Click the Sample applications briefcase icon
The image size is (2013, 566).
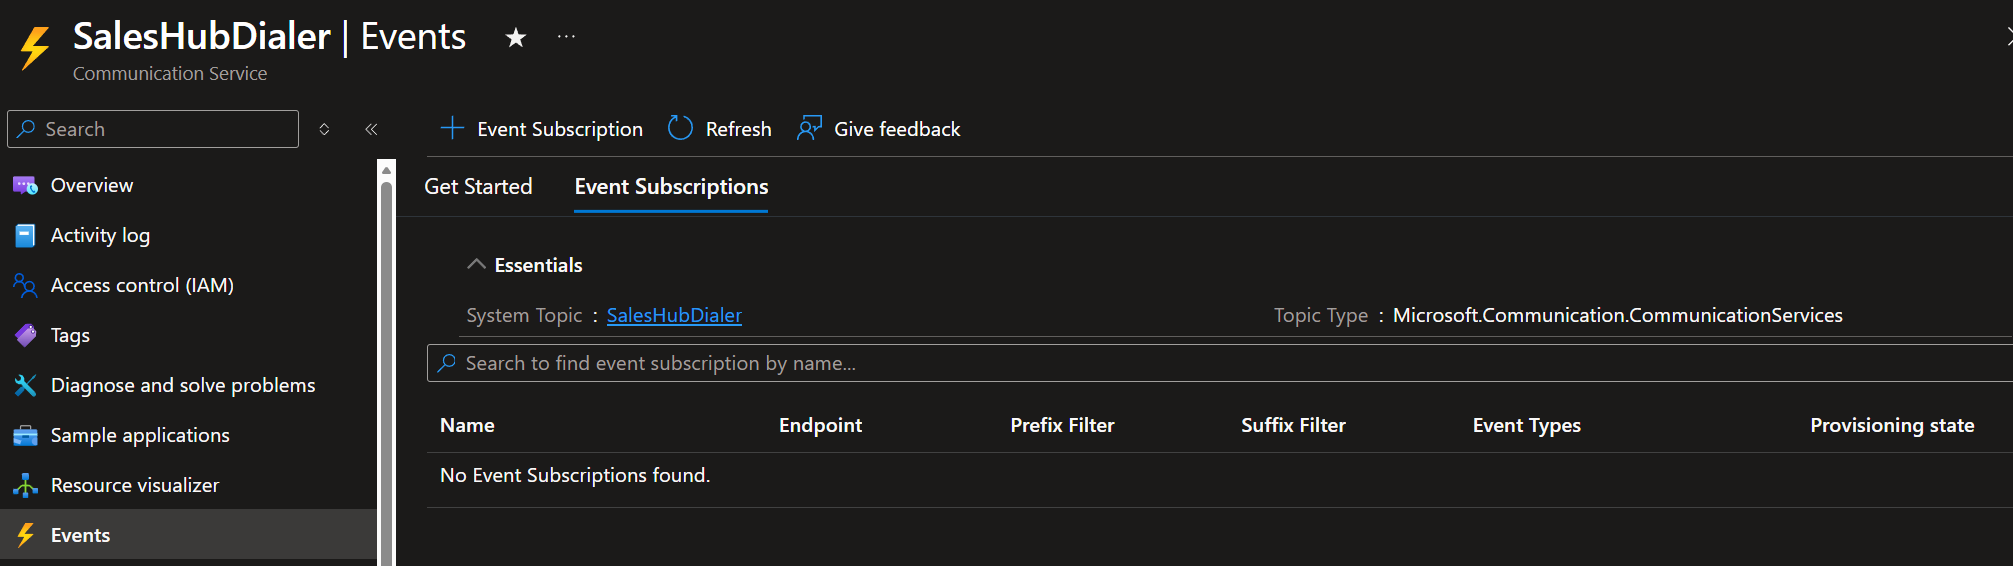coord(25,436)
